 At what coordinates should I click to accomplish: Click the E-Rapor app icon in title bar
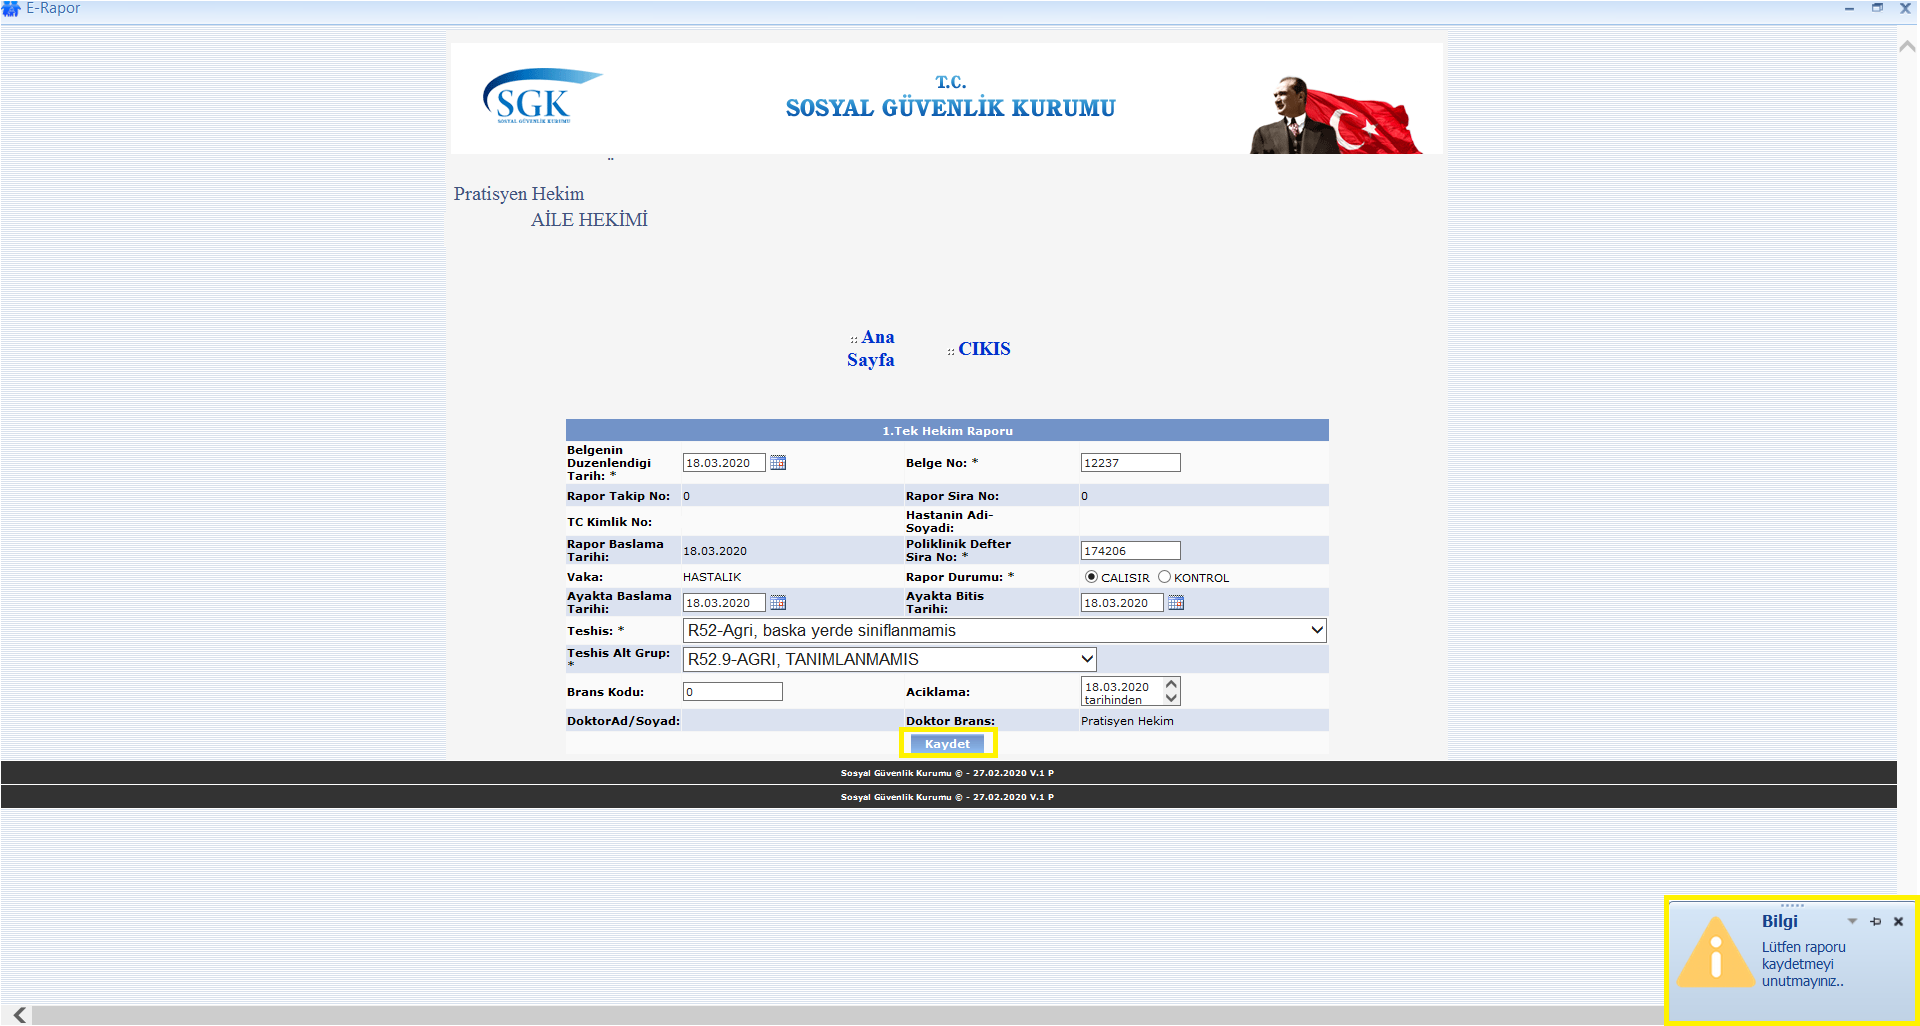[11, 9]
